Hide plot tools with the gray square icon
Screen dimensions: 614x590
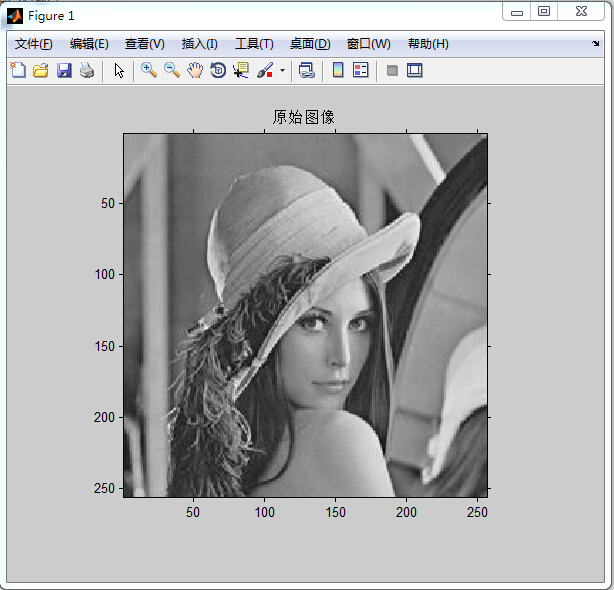392,70
